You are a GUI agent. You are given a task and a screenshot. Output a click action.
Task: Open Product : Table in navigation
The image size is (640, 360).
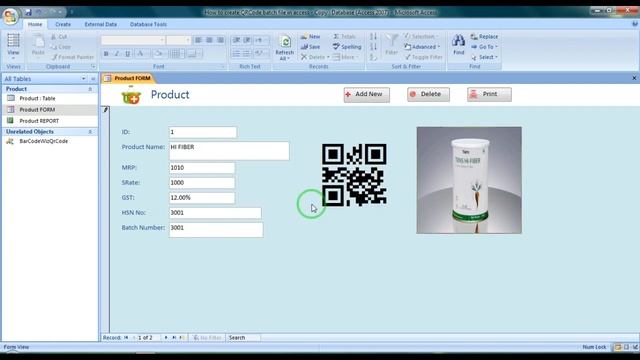tap(37, 98)
